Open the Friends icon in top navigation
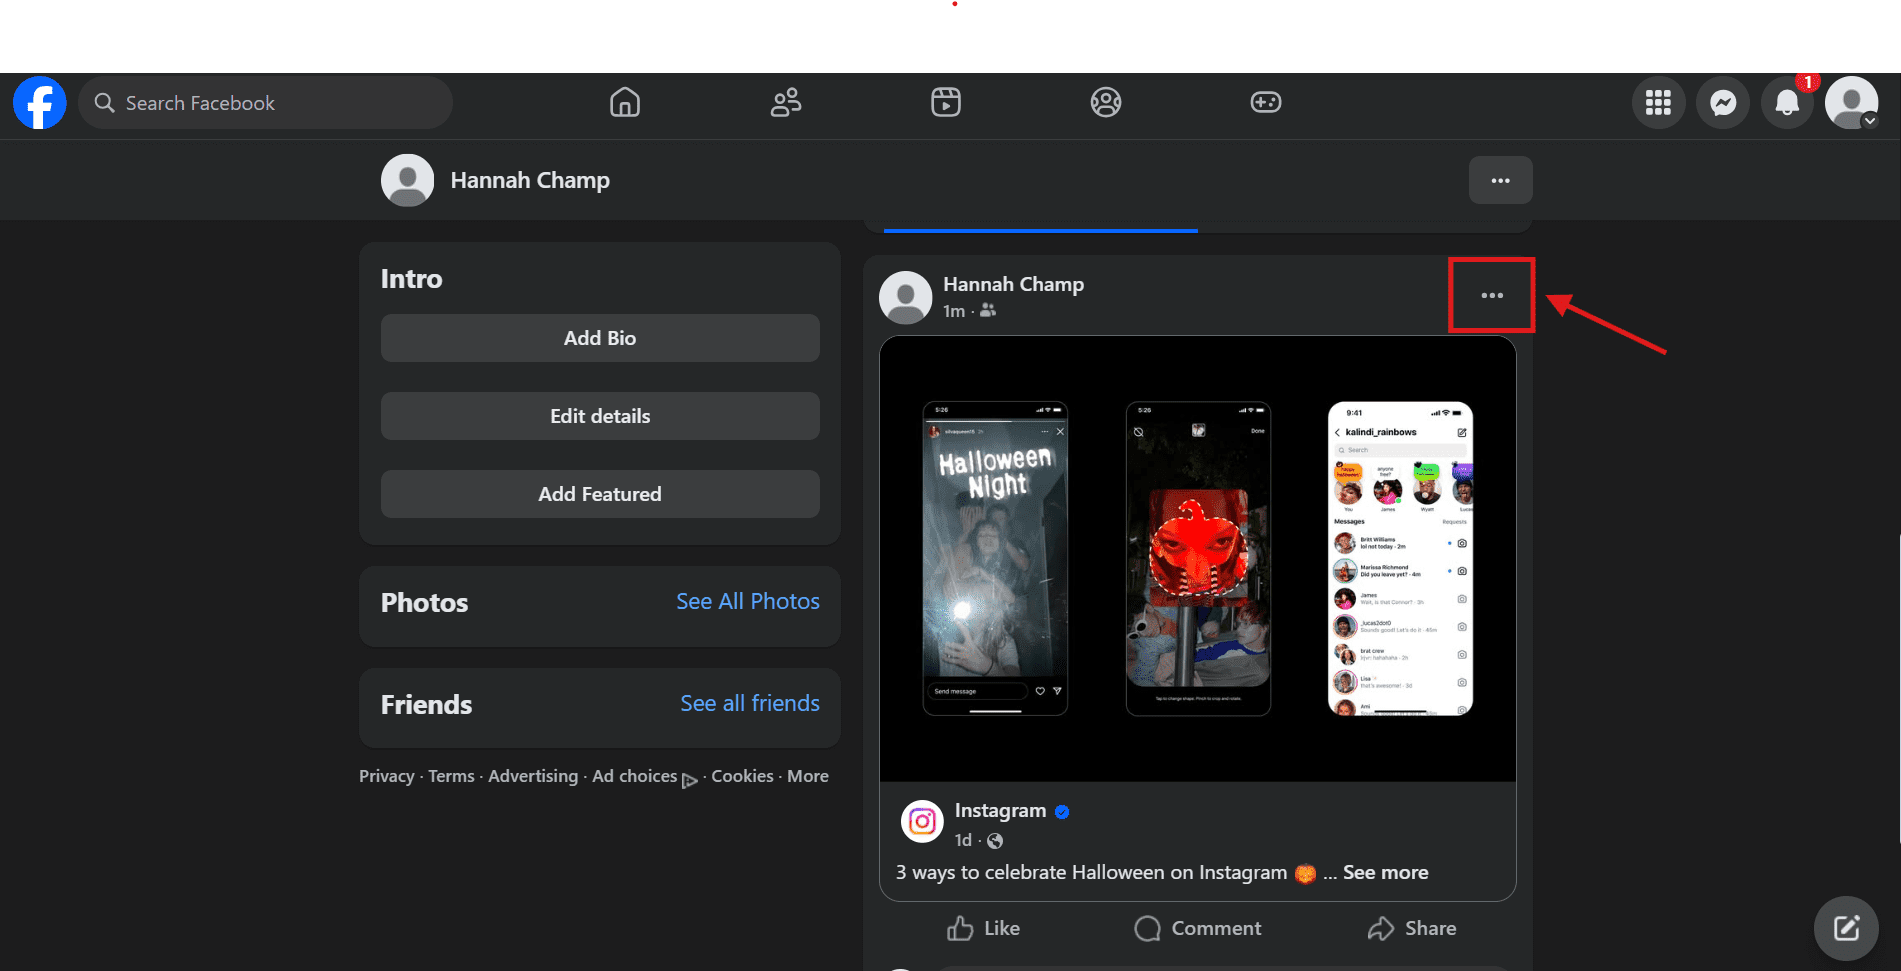 pos(786,103)
